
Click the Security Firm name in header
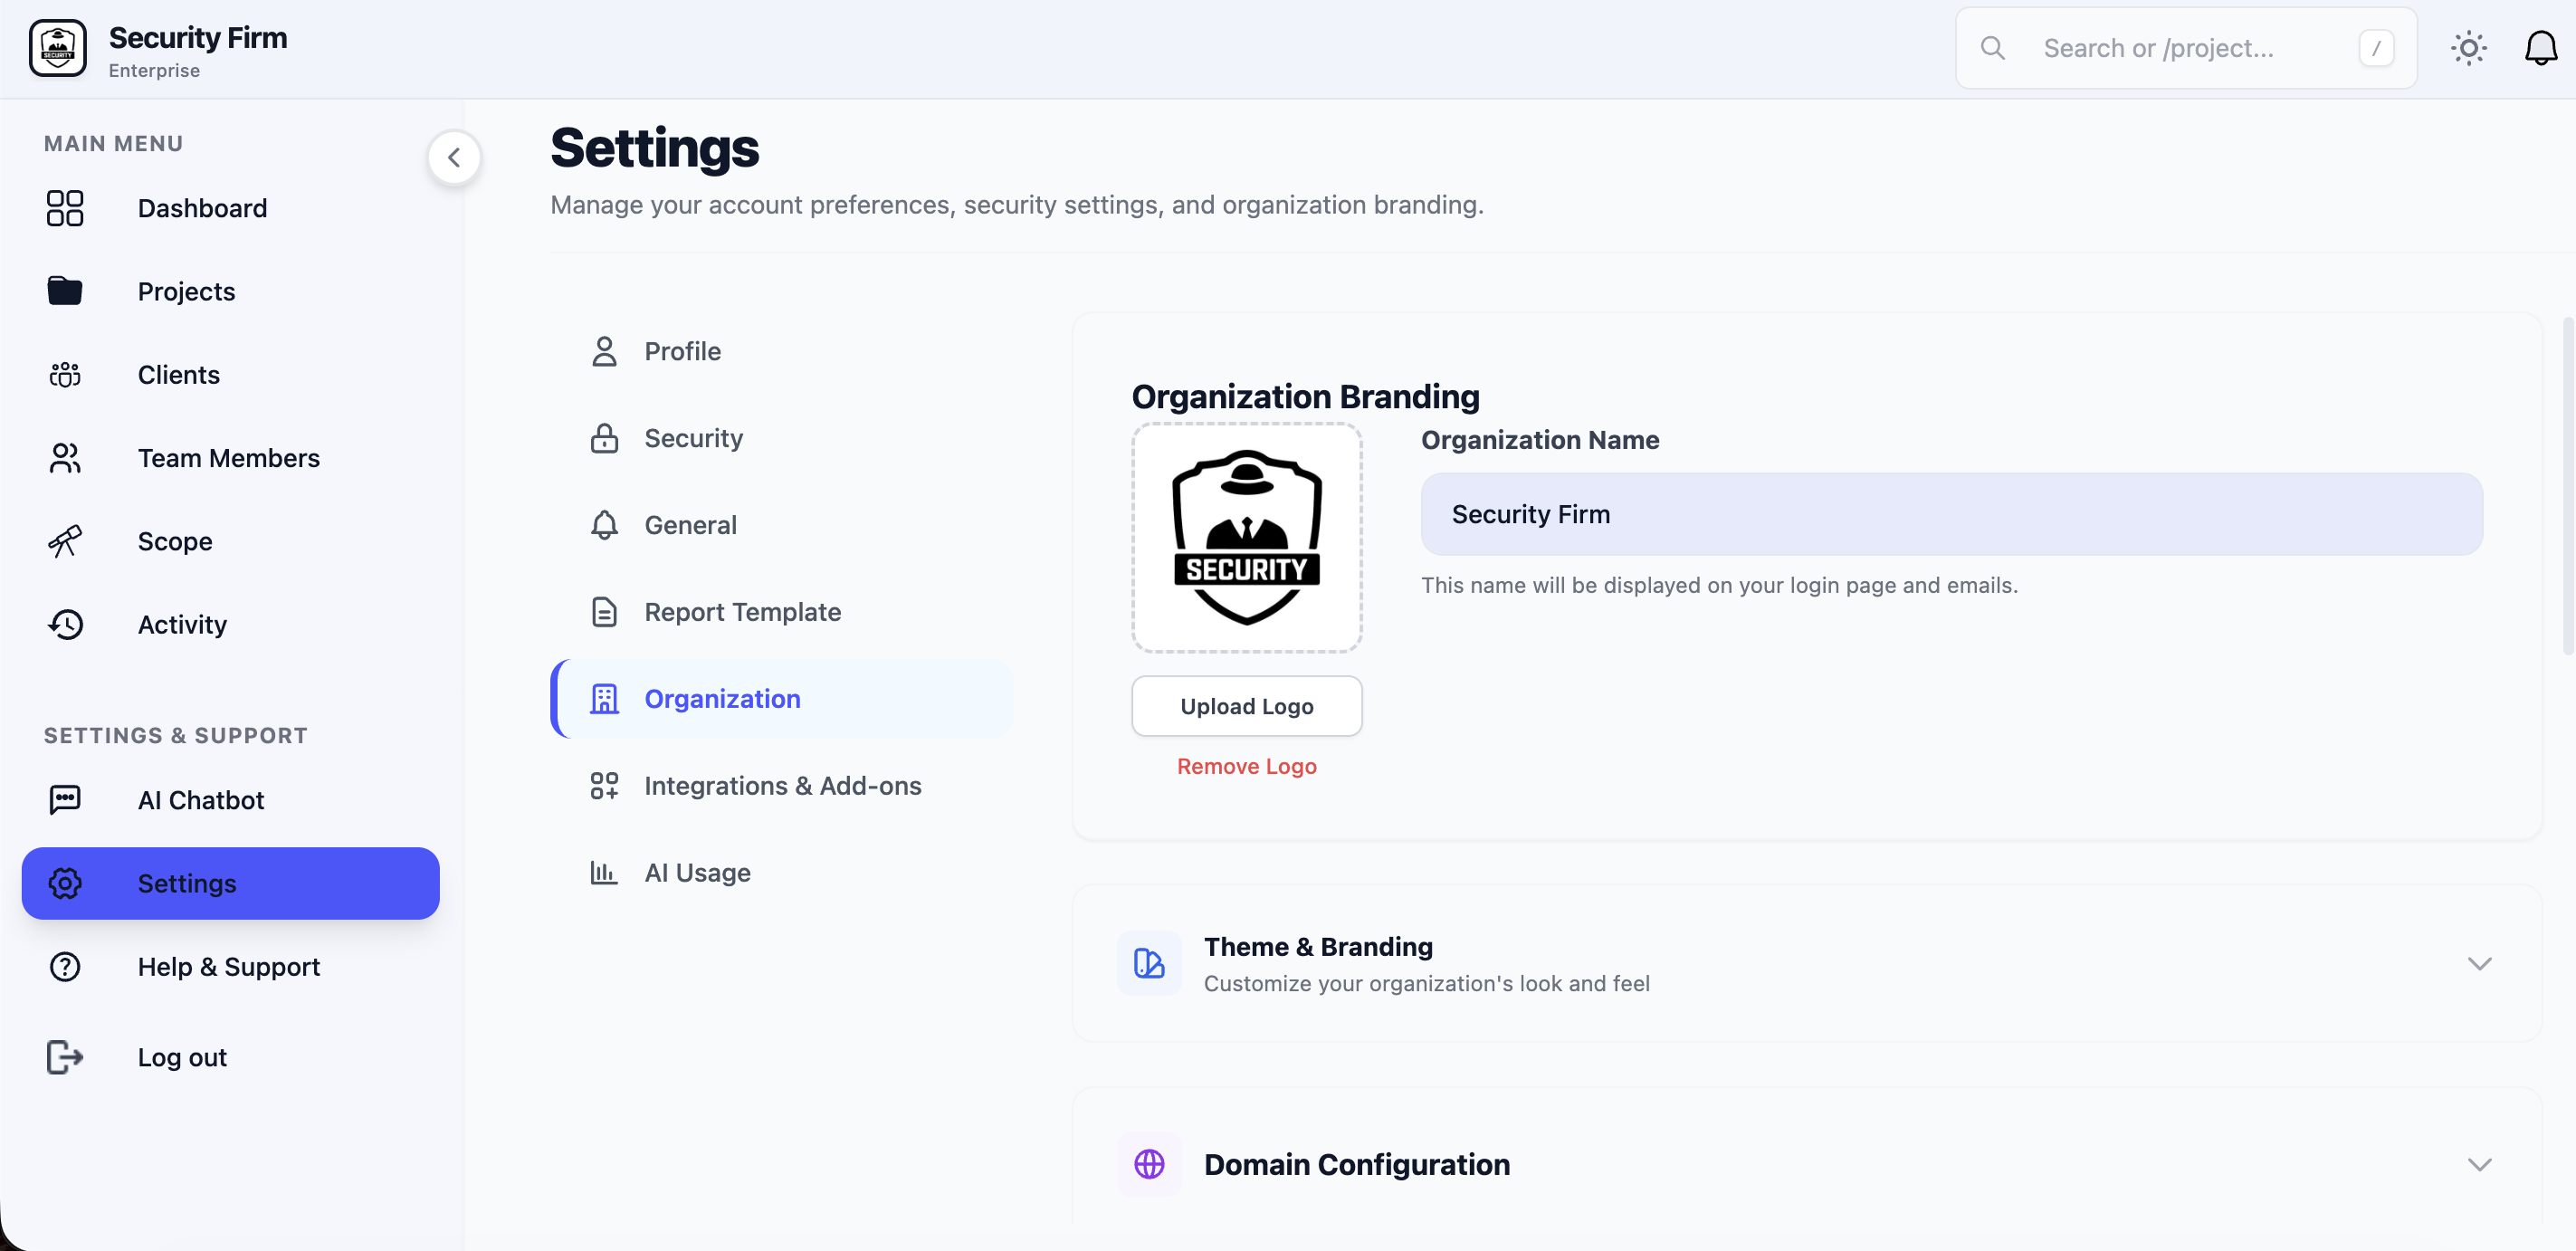tap(198, 37)
